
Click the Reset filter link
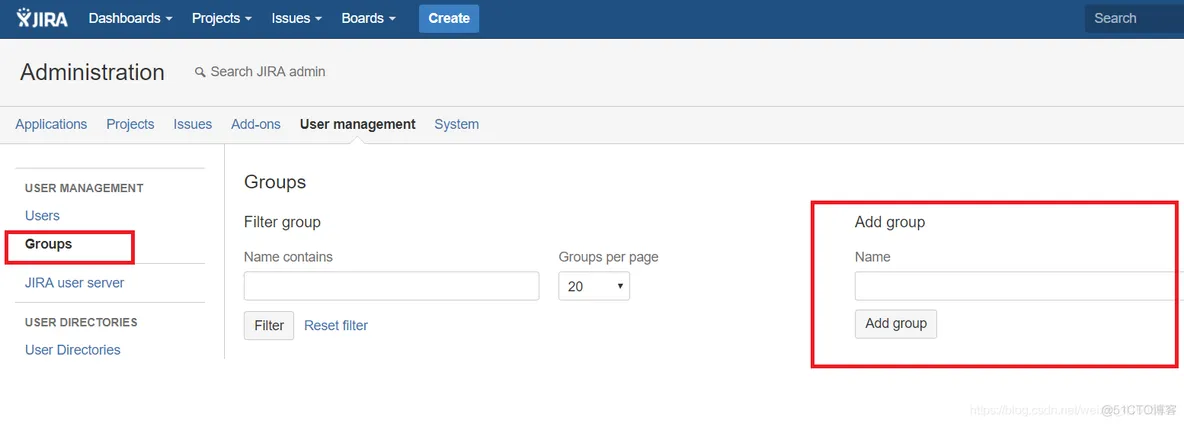point(336,326)
